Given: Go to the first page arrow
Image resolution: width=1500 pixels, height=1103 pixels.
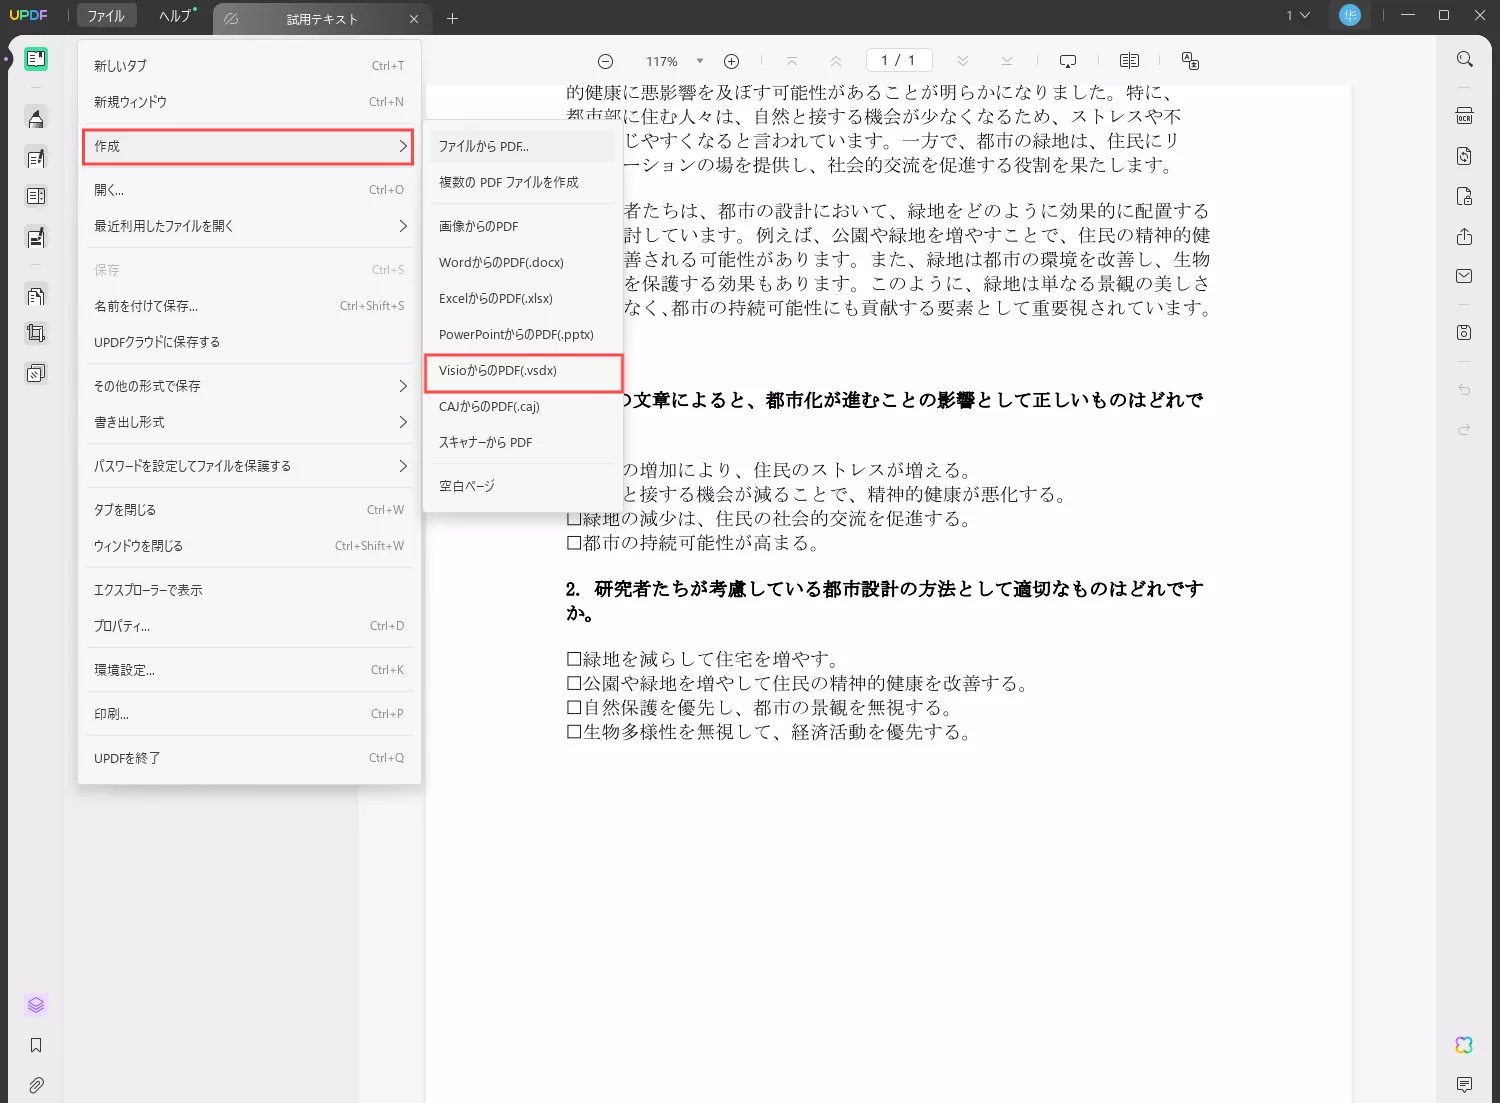Looking at the screenshot, I should [x=792, y=61].
